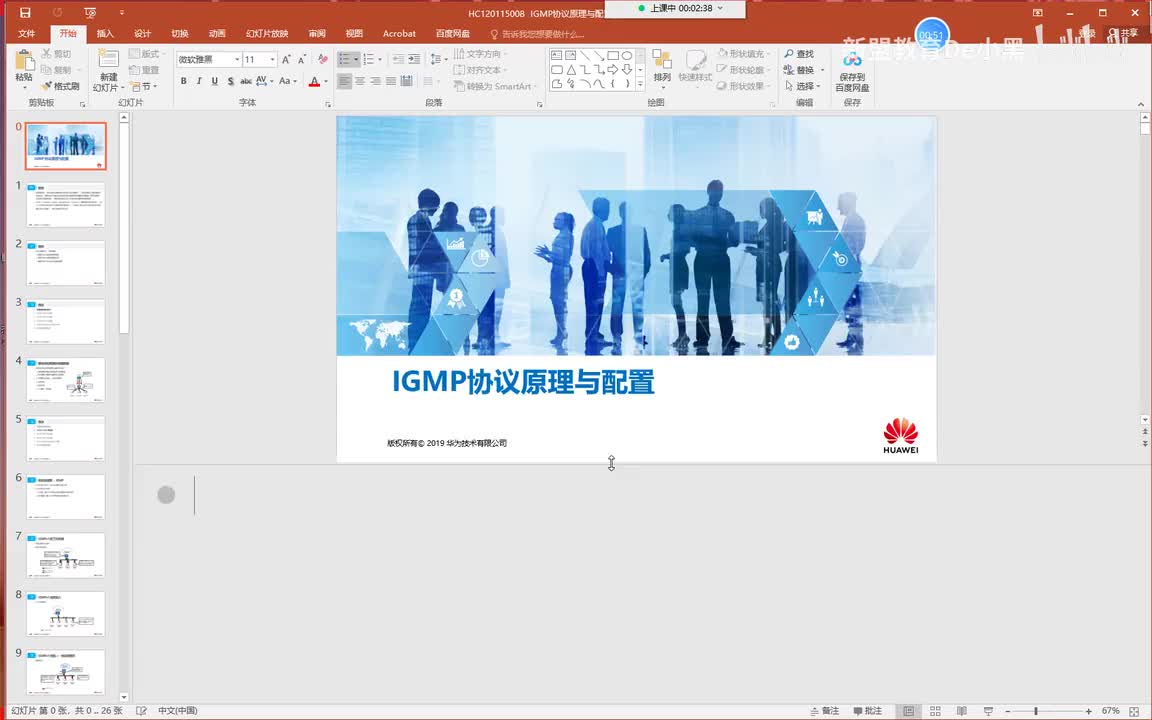Clear all formatting with the eraser icon
Image resolution: width=1152 pixels, height=720 pixels.
(323, 60)
